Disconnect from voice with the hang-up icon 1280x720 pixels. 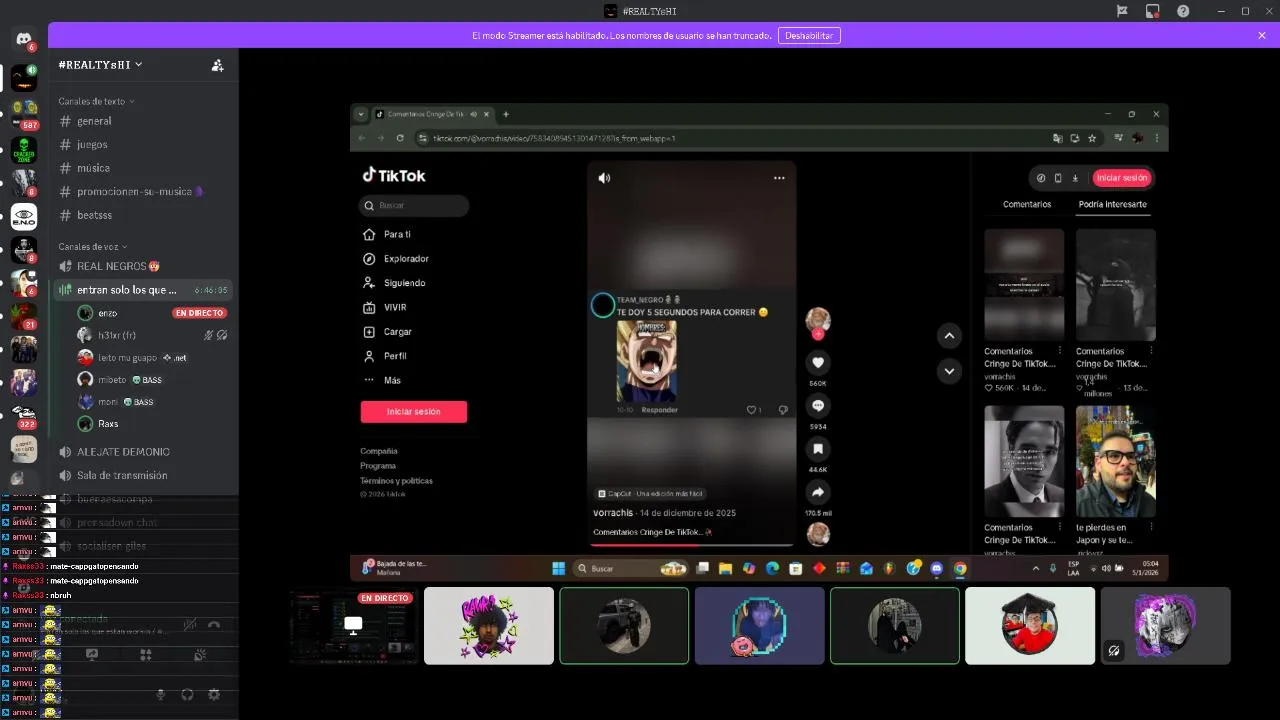click(213, 625)
